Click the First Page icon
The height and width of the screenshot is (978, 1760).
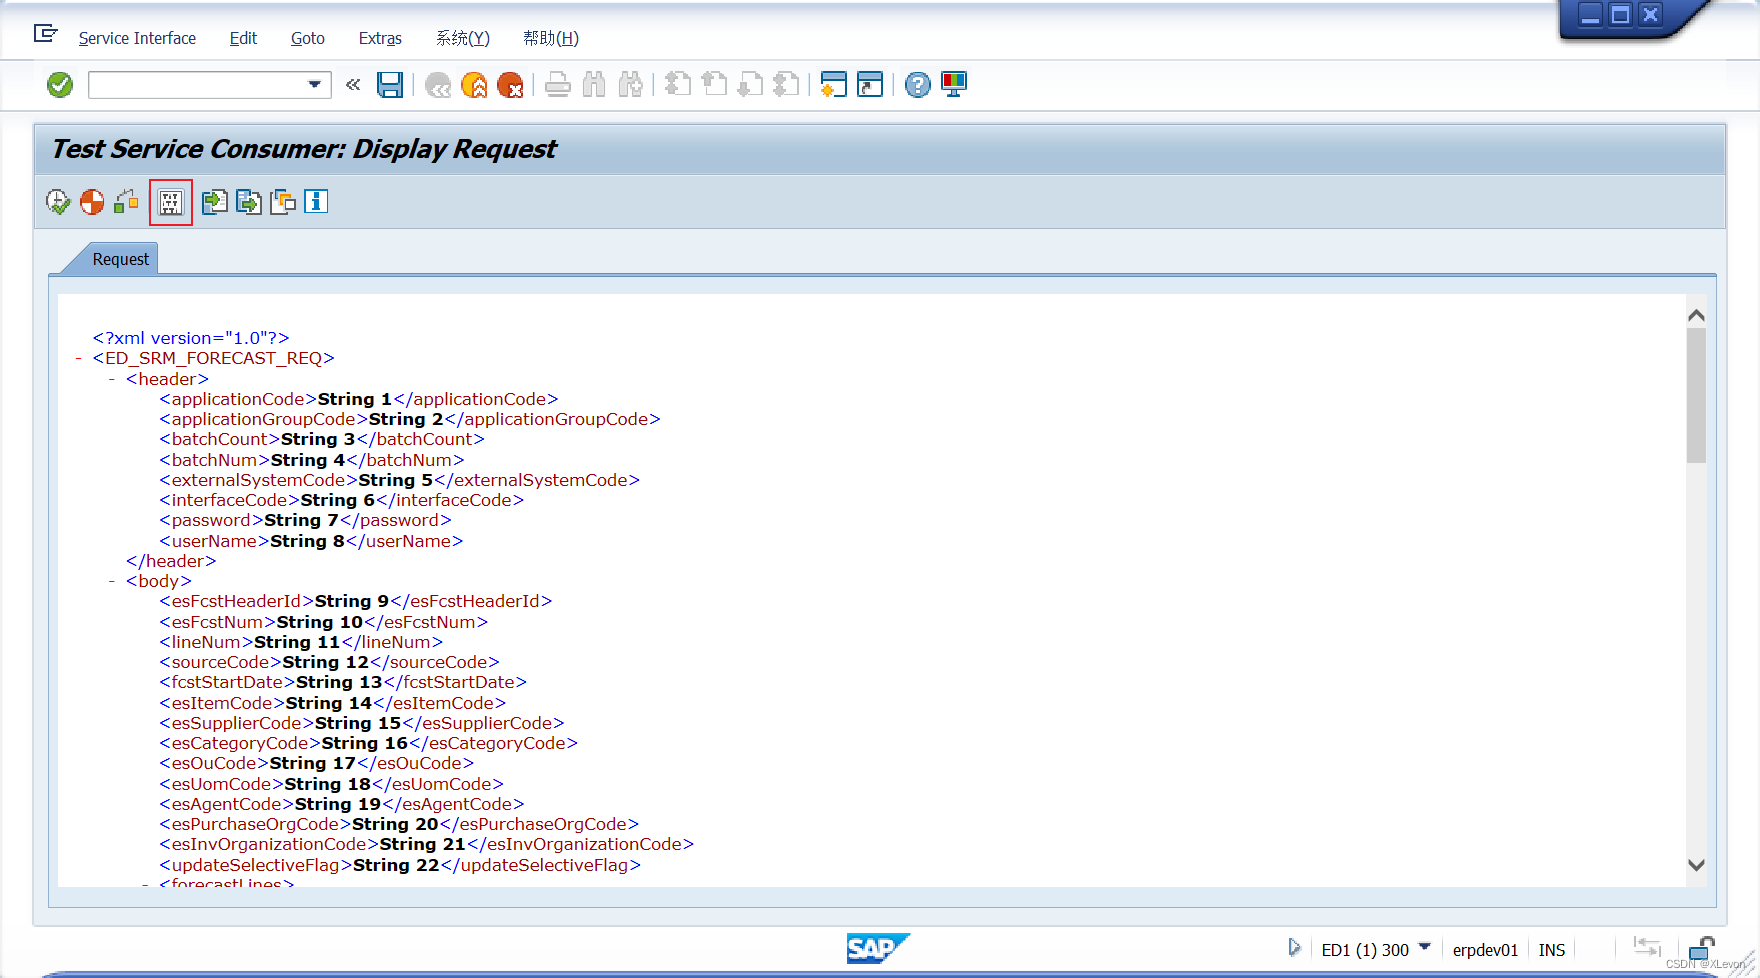tap(678, 85)
